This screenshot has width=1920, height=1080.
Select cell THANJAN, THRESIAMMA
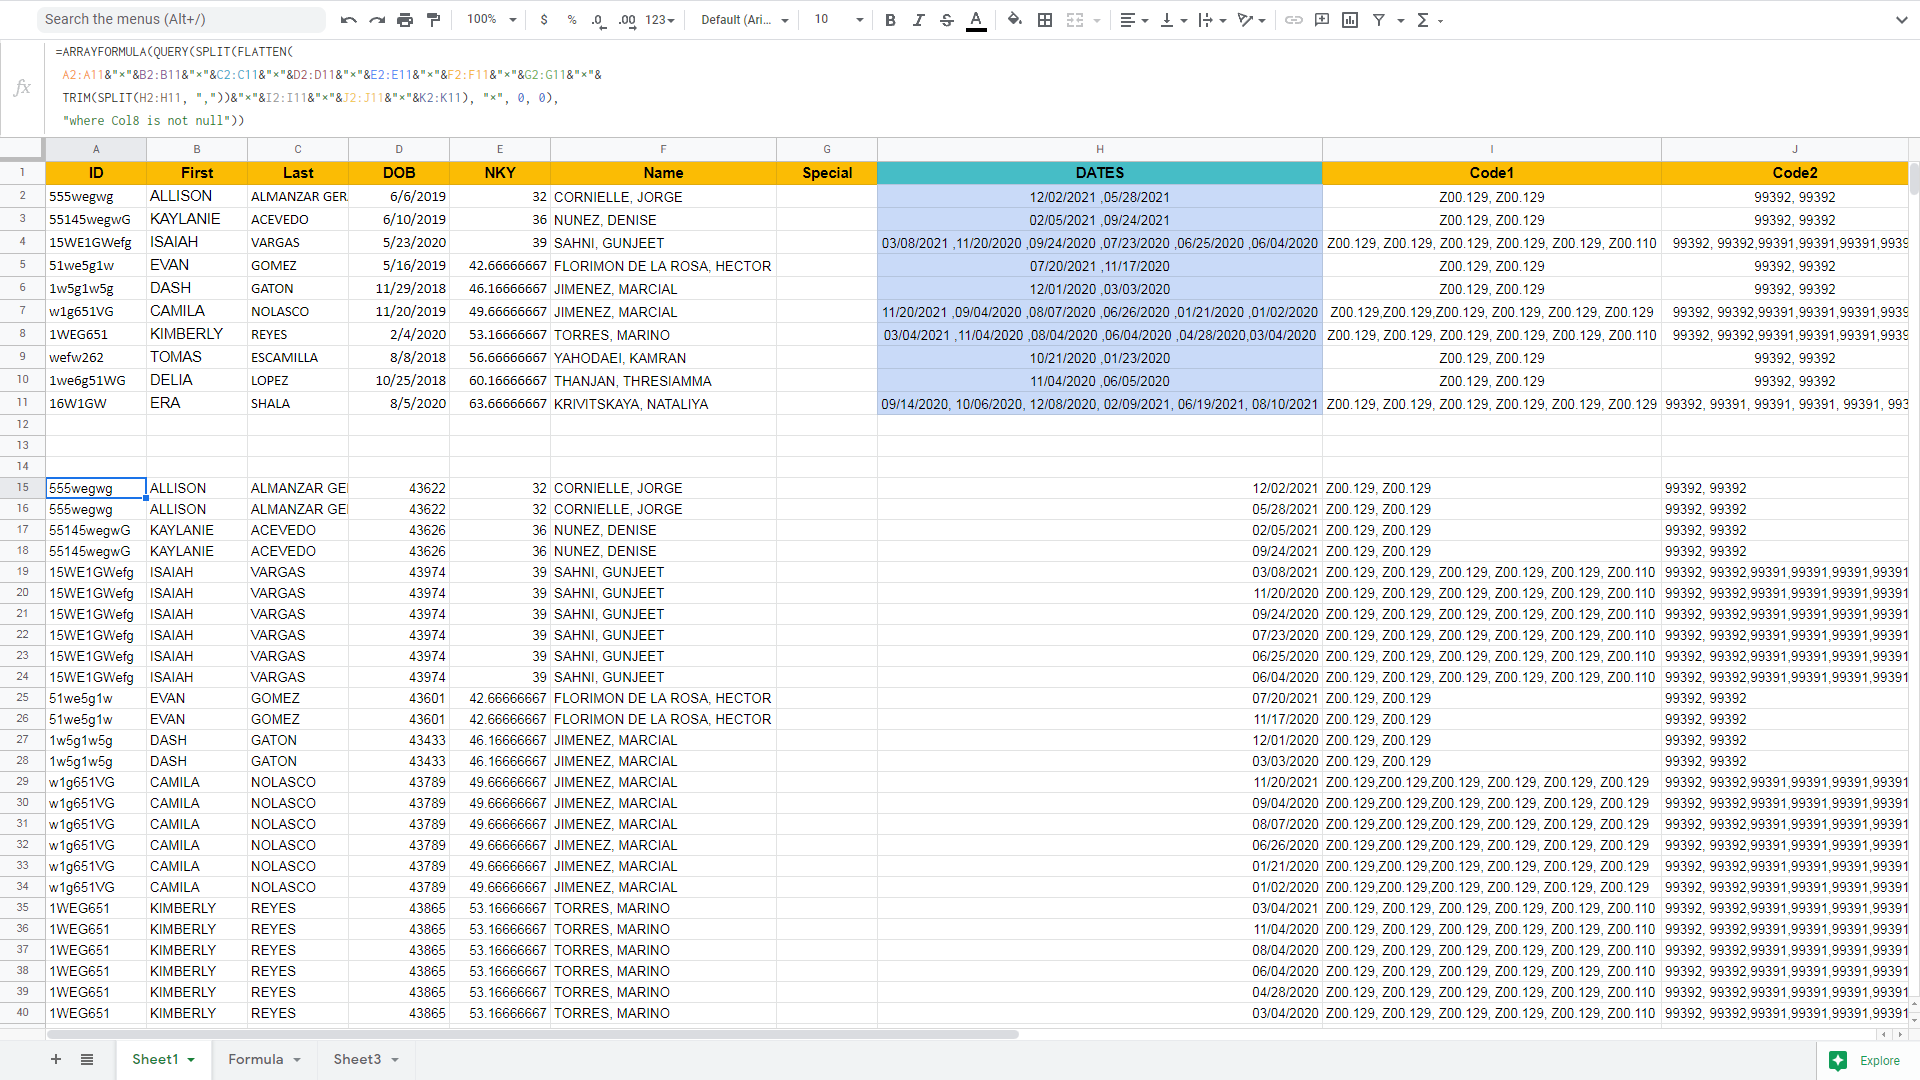663,381
